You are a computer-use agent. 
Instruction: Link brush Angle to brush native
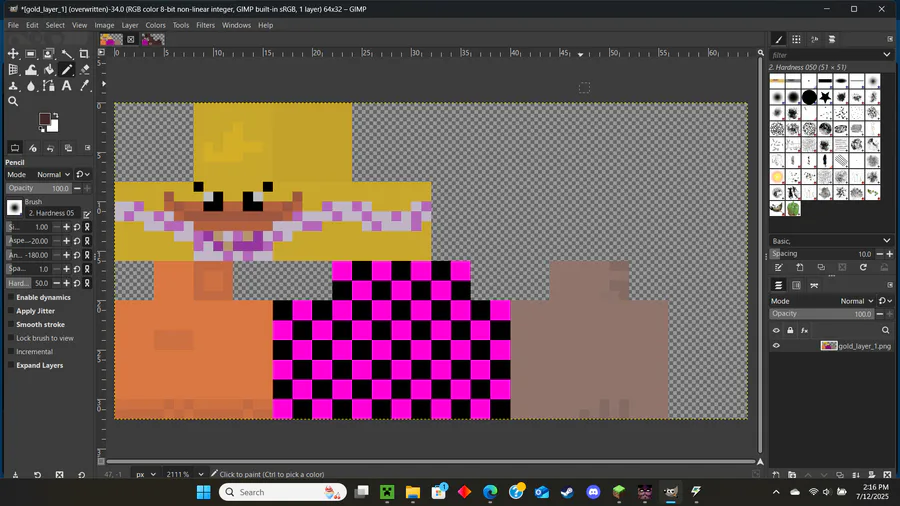pos(87,255)
